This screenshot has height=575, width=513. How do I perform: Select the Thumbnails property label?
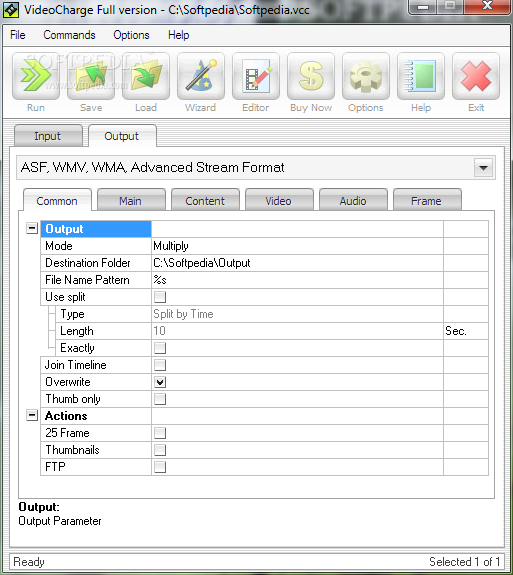pos(72,450)
